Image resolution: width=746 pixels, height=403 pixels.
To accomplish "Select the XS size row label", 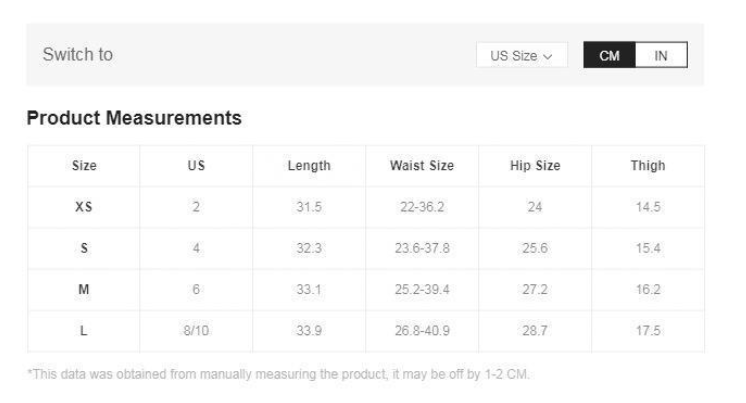I will tap(84, 207).
